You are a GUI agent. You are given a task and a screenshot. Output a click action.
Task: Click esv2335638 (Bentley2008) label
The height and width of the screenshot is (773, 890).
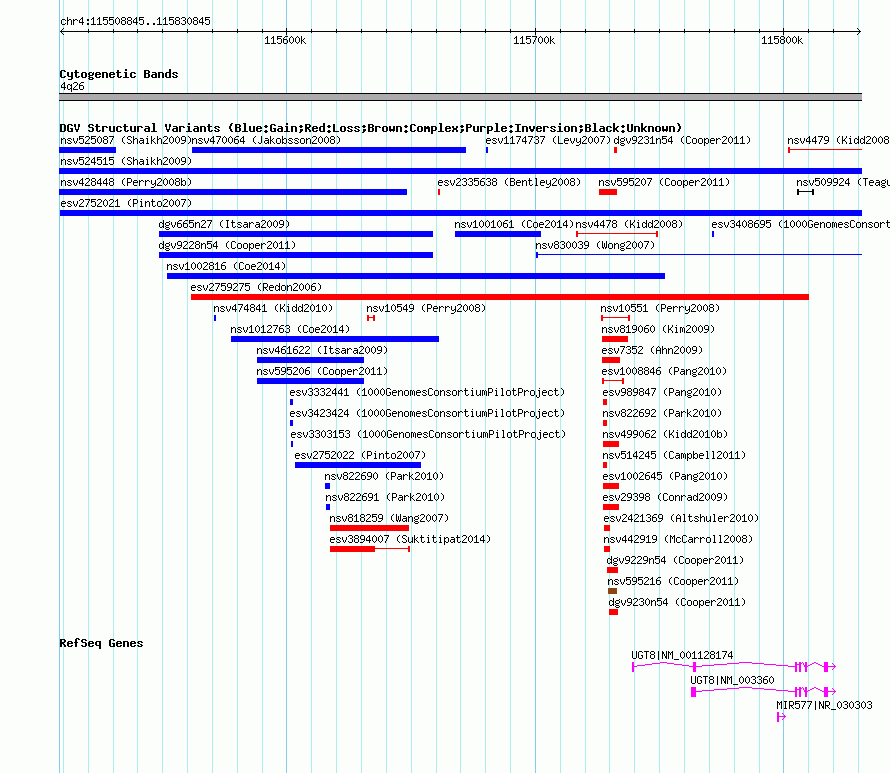click(509, 182)
